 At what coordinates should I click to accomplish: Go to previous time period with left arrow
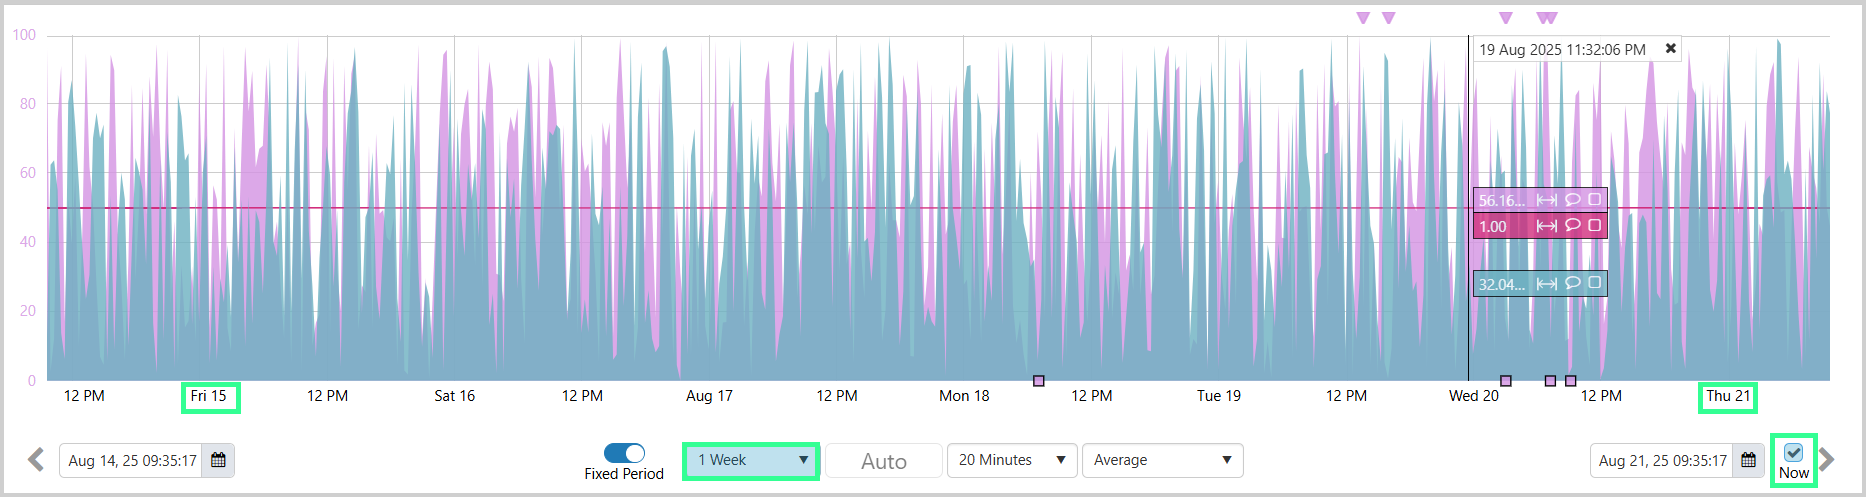pyautogui.click(x=36, y=460)
